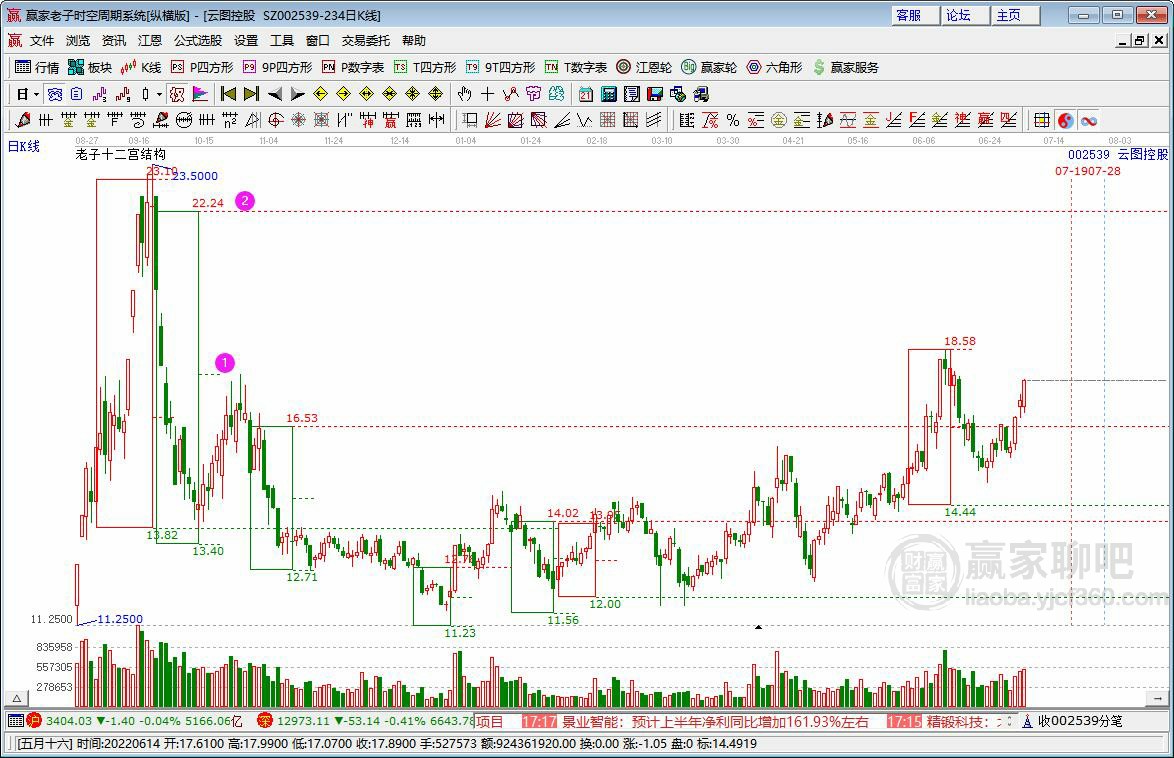
Task: Open the P数字表 number table
Action: click(x=353, y=67)
